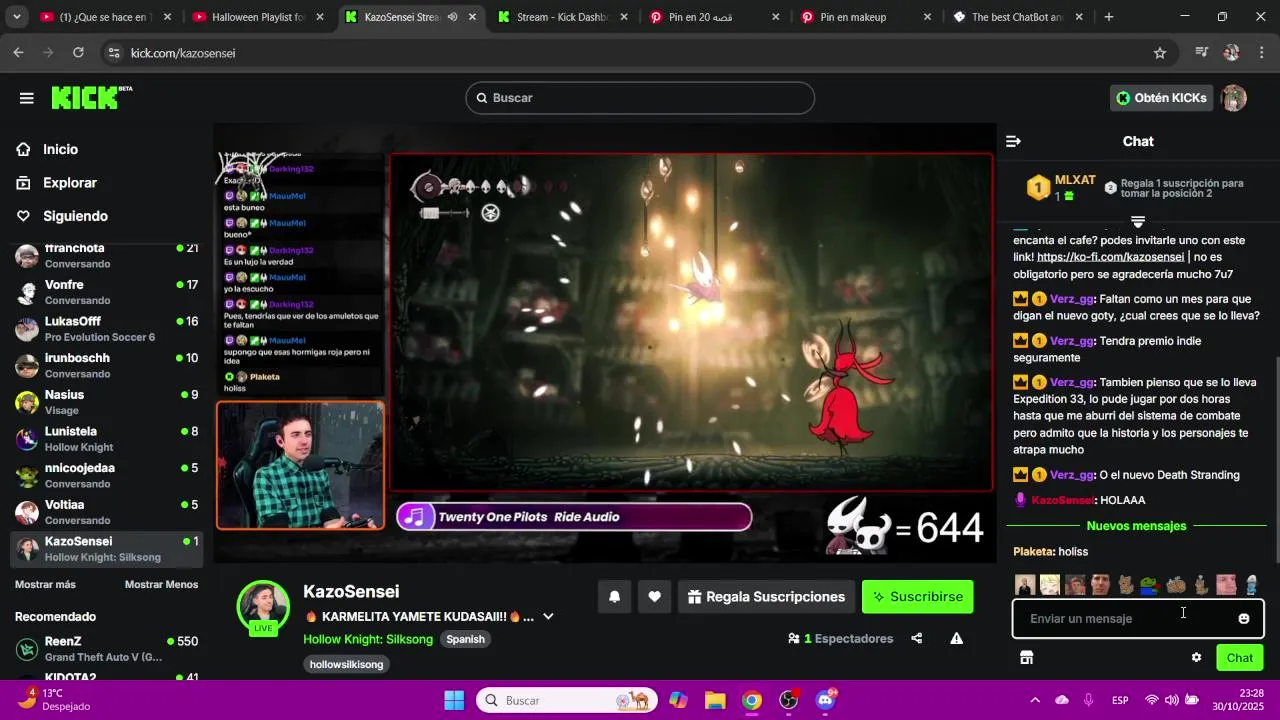Screen dimensions: 1280x720
Task: Open ReenZ recommended channel
Action: (107, 648)
